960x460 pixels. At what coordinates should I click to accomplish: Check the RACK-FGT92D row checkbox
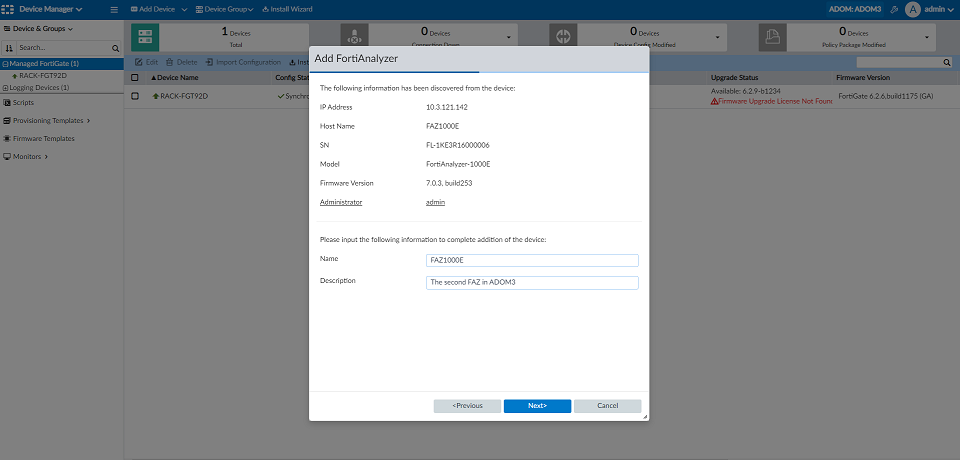coord(135,96)
